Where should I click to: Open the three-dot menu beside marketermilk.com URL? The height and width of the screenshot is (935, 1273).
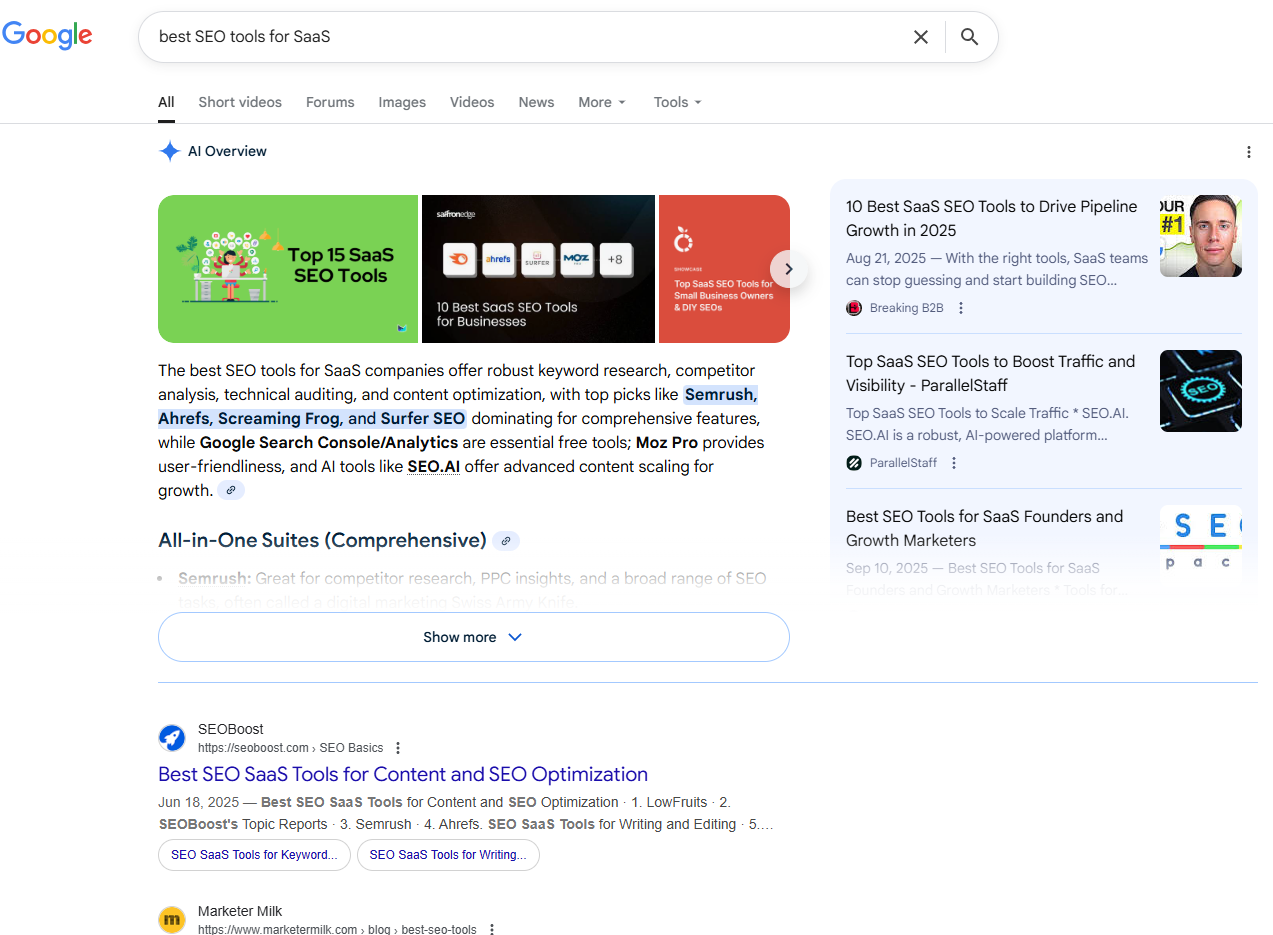491,929
